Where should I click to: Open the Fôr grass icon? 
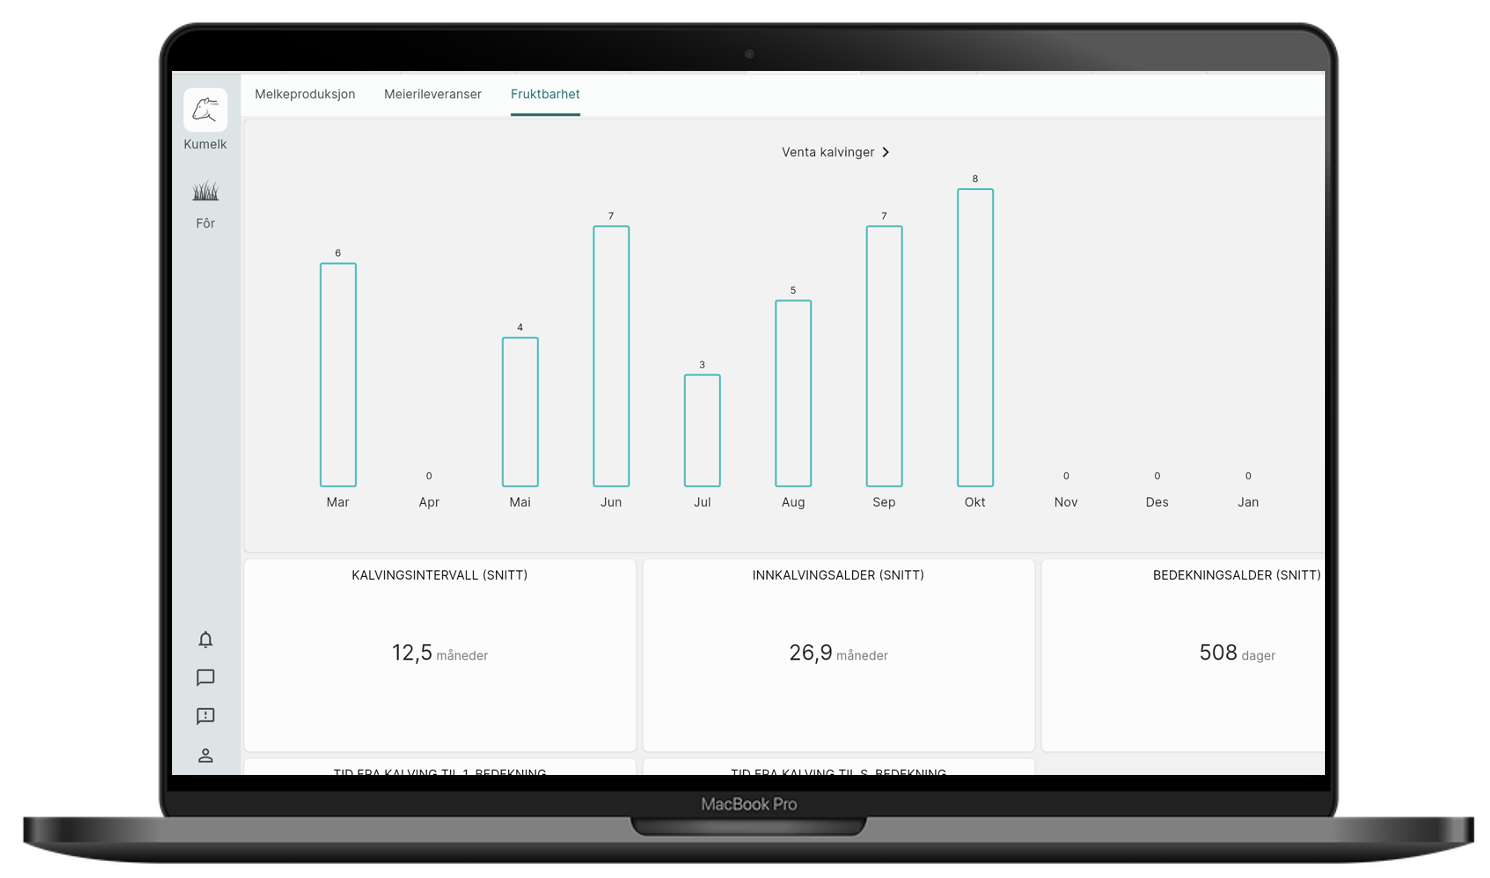click(205, 191)
